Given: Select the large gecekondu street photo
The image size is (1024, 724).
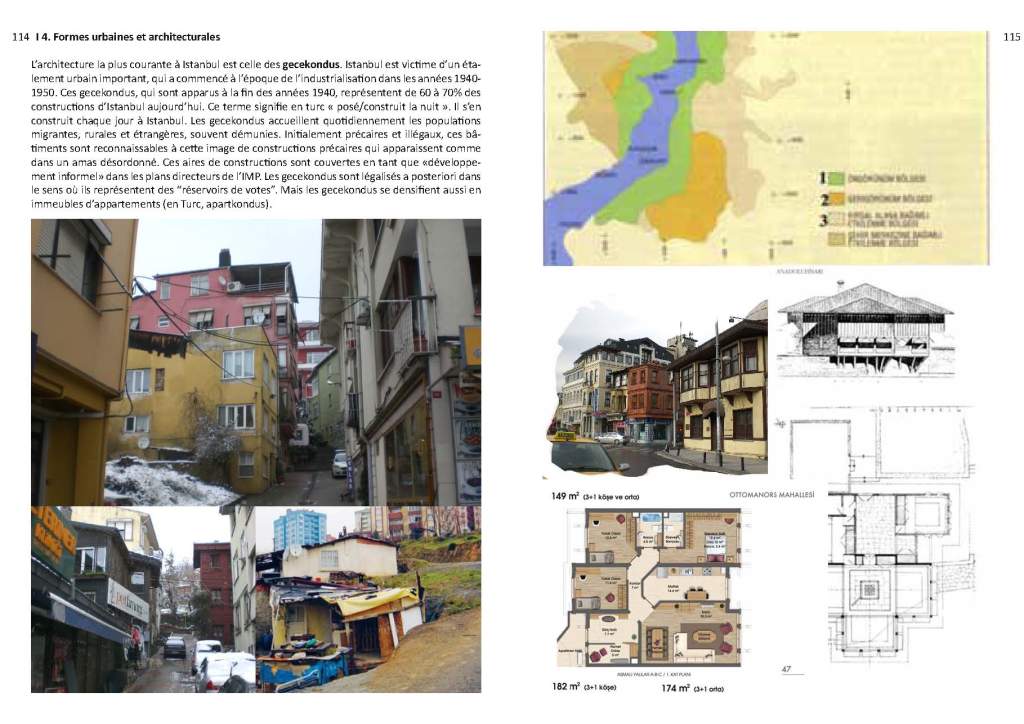Looking at the screenshot, I should pos(256,362).
